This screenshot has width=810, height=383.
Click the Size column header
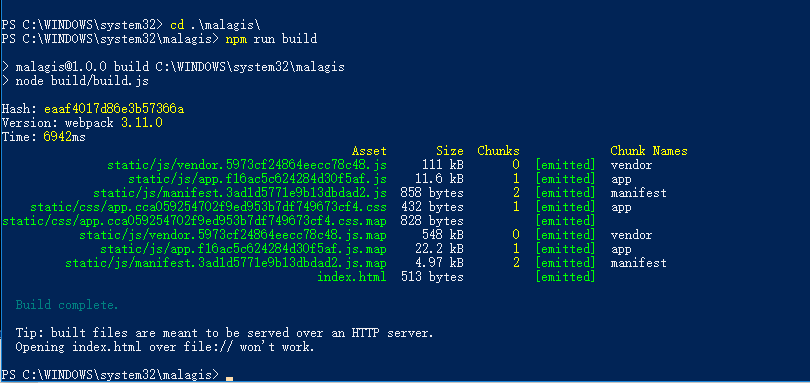[x=449, y=151]
